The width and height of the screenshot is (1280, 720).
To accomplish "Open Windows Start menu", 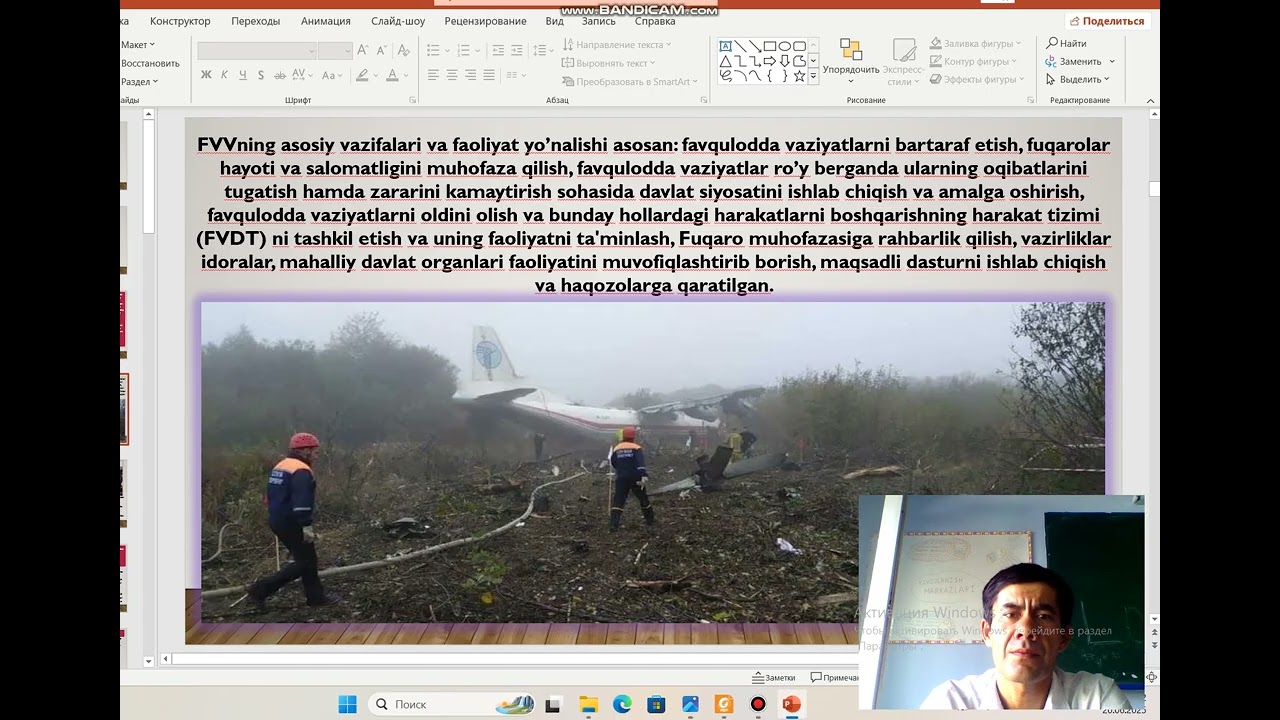I will coord(347,704).
